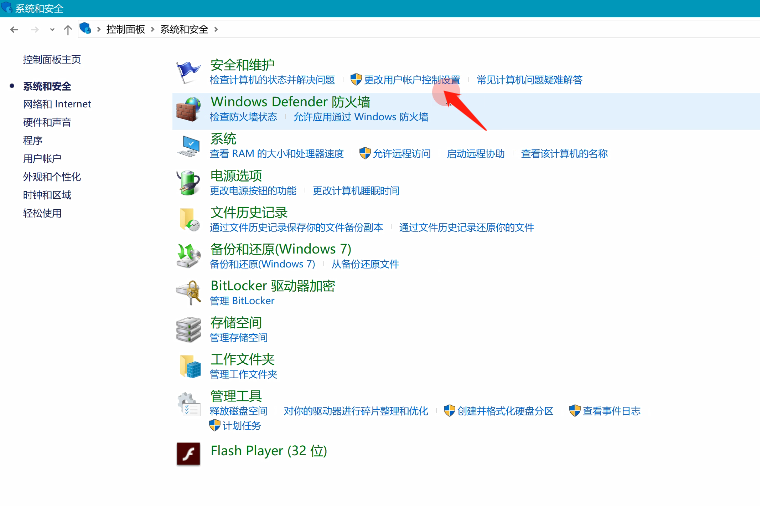Click the System computer monitor icon
Viewport: 760px width, 506px height.
click(188, 145)
